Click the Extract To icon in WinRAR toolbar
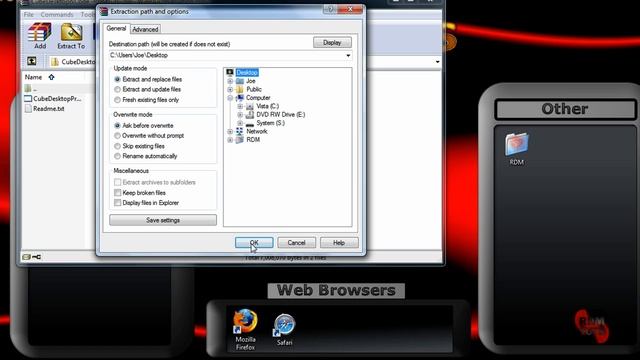Viewport: 640px width, 360px height. (x=71, y=36)
